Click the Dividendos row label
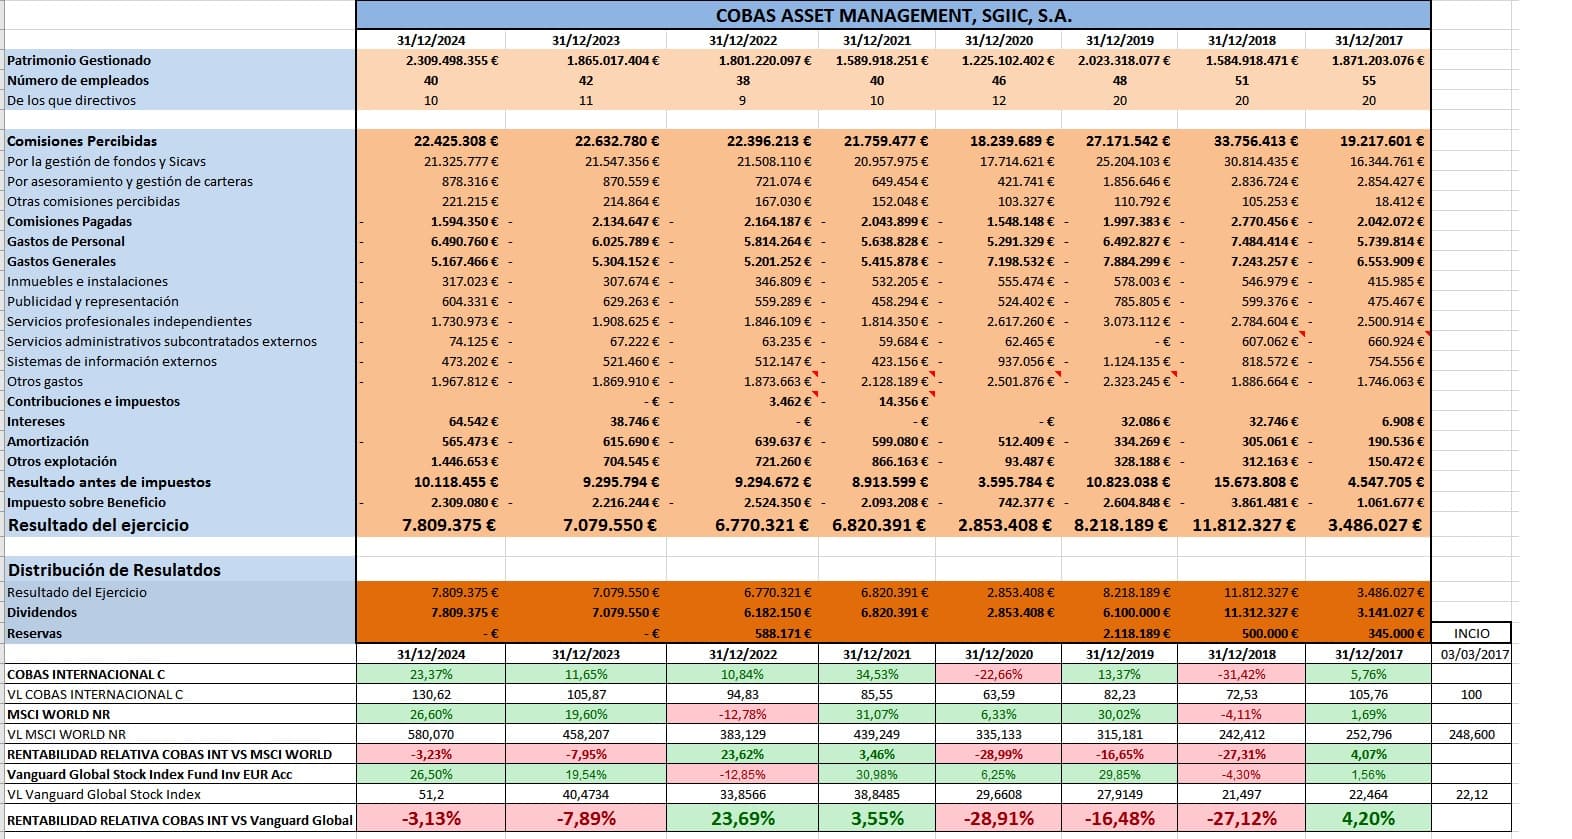The image size is (1572, 839). coord(42,613)
